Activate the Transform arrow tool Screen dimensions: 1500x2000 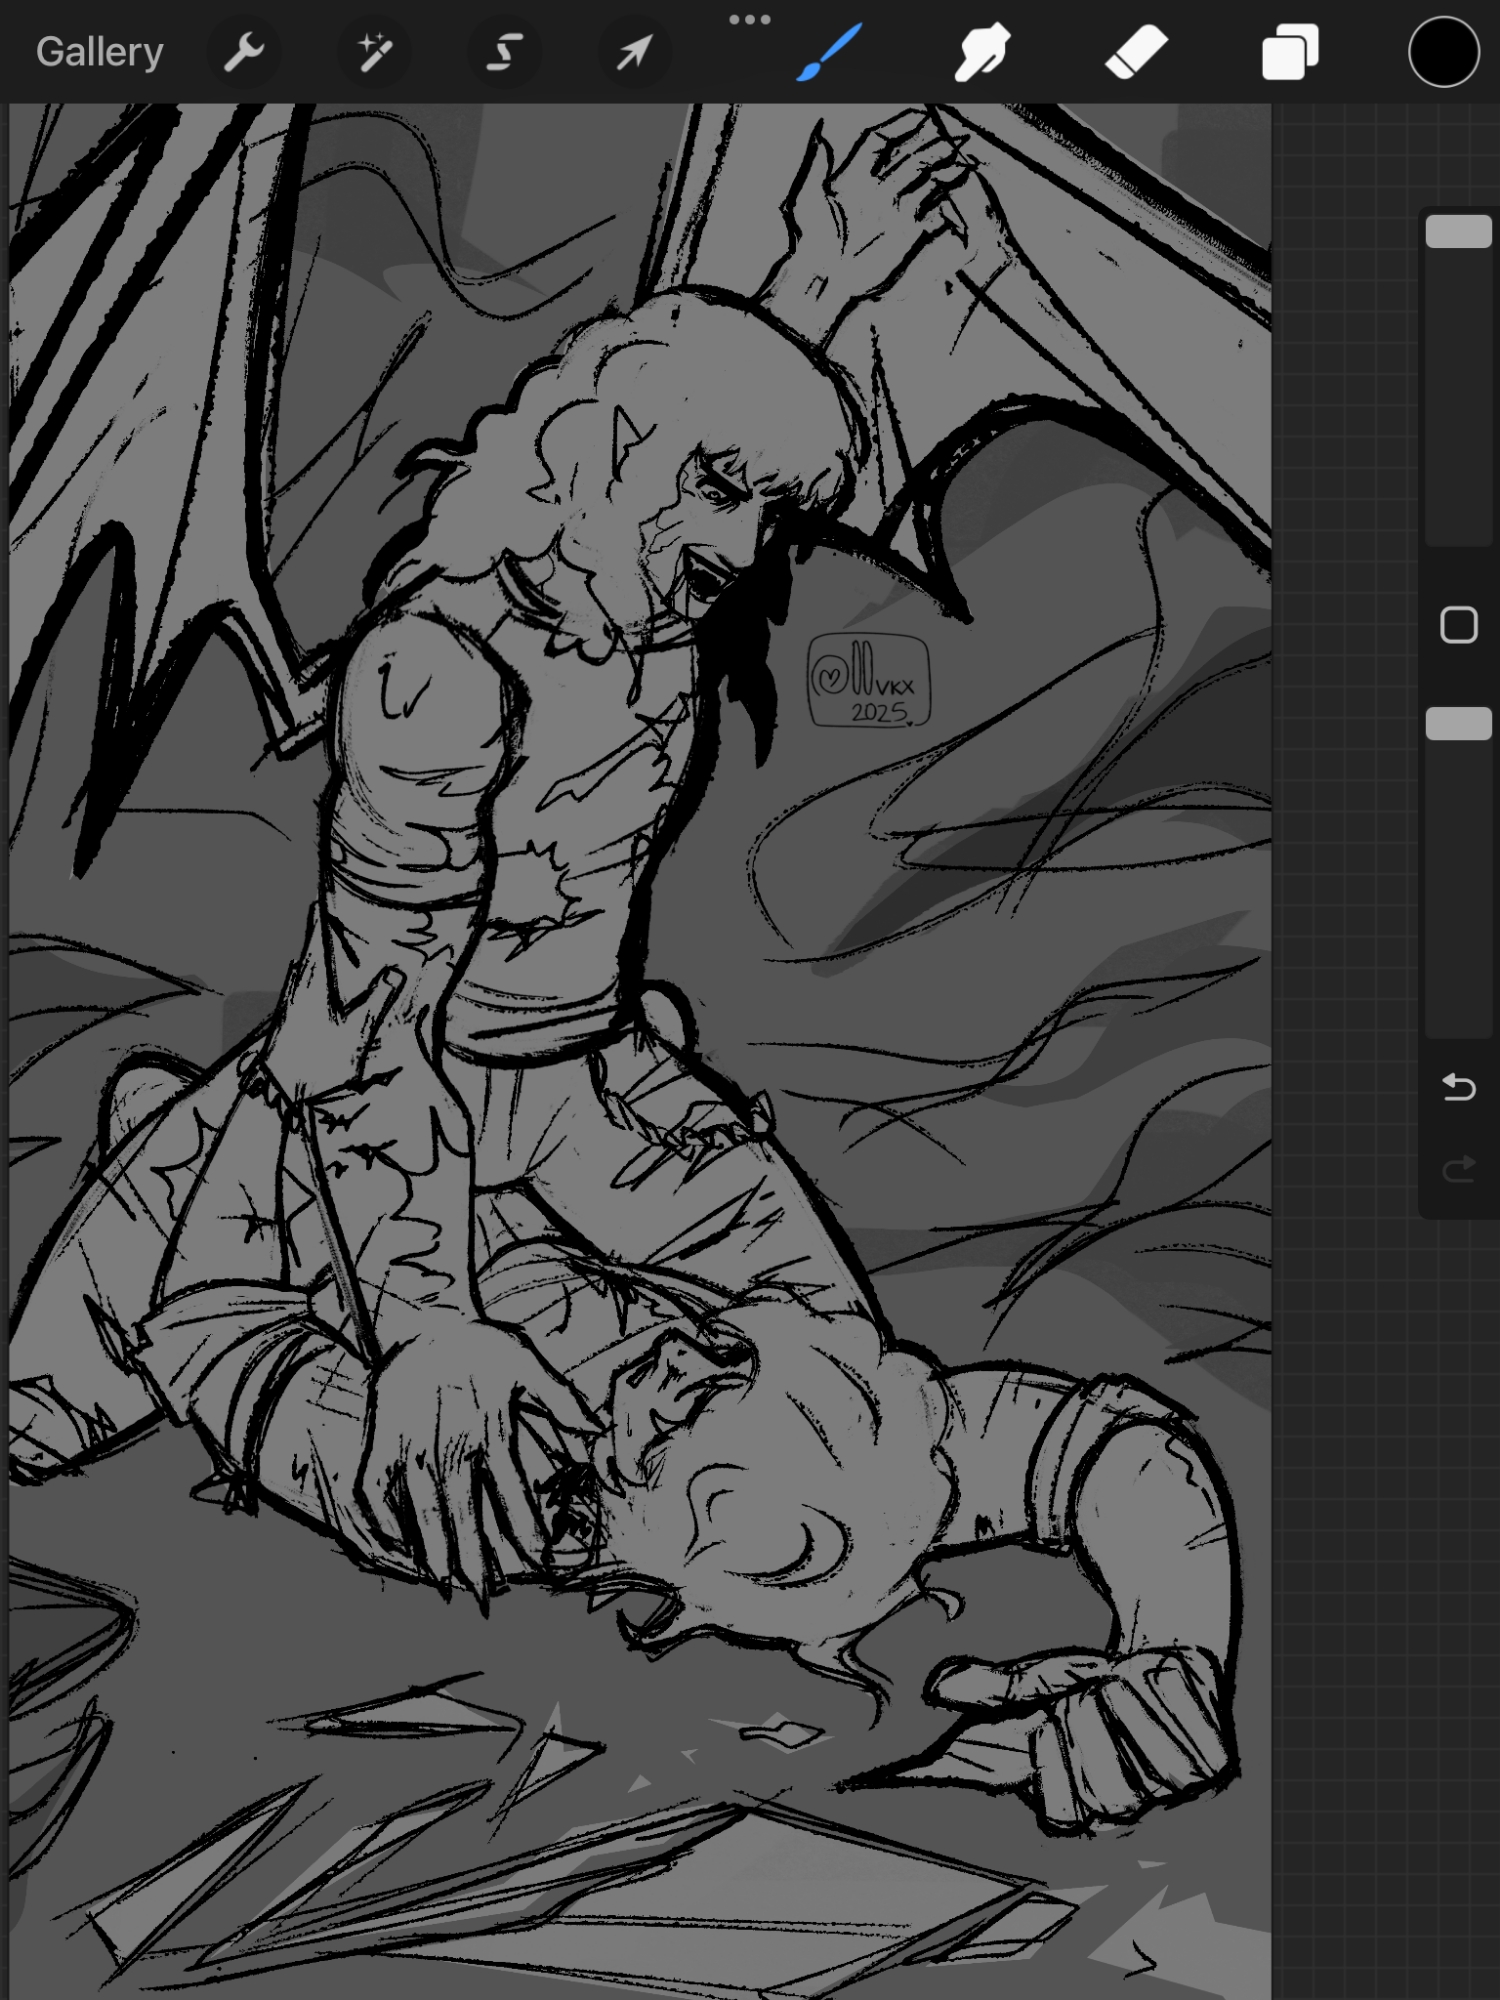point(634,53)
